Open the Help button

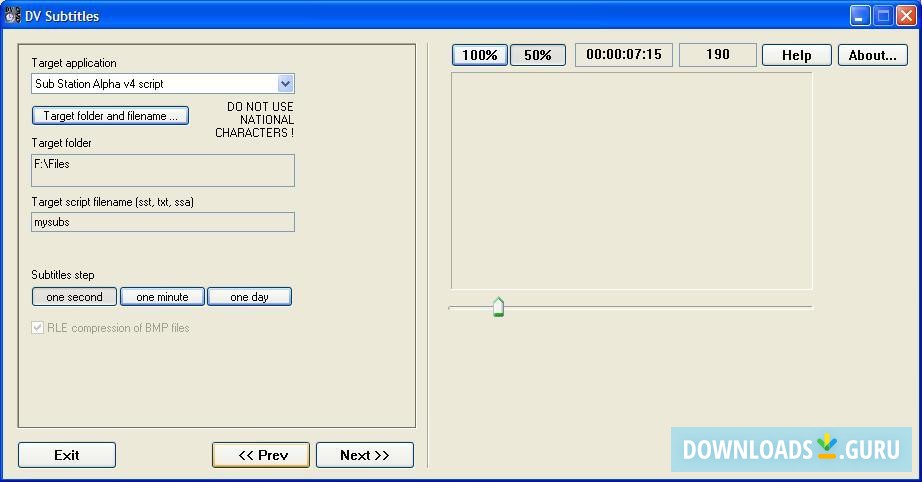coord(797,55)
